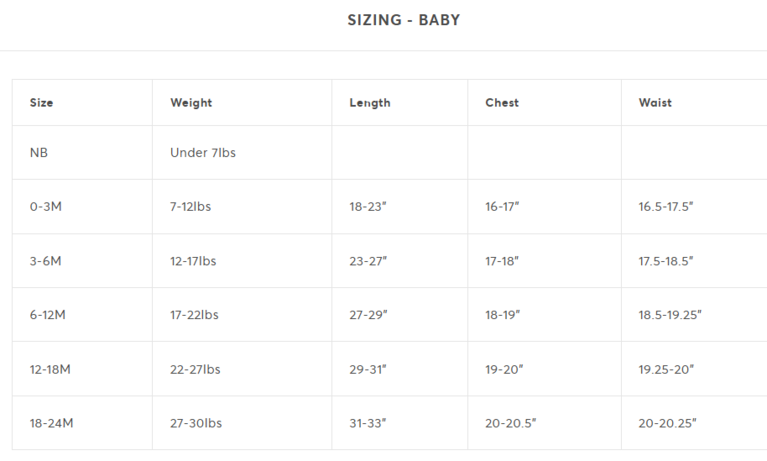Image resolution: width=767 pixels, height=461 pixels.
Task: Click the Length column header
Action: [x=370, y=103]
